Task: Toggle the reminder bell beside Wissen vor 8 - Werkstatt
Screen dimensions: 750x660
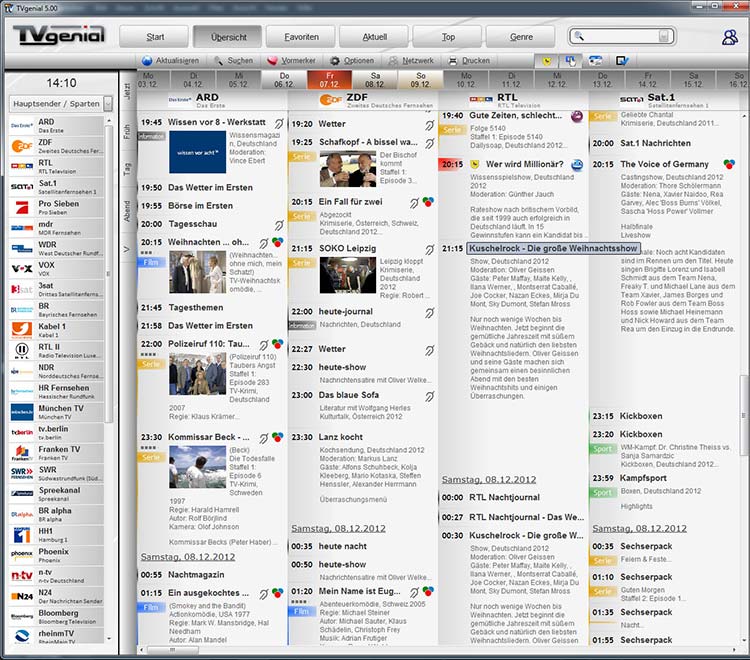Action: pos(279,123)
